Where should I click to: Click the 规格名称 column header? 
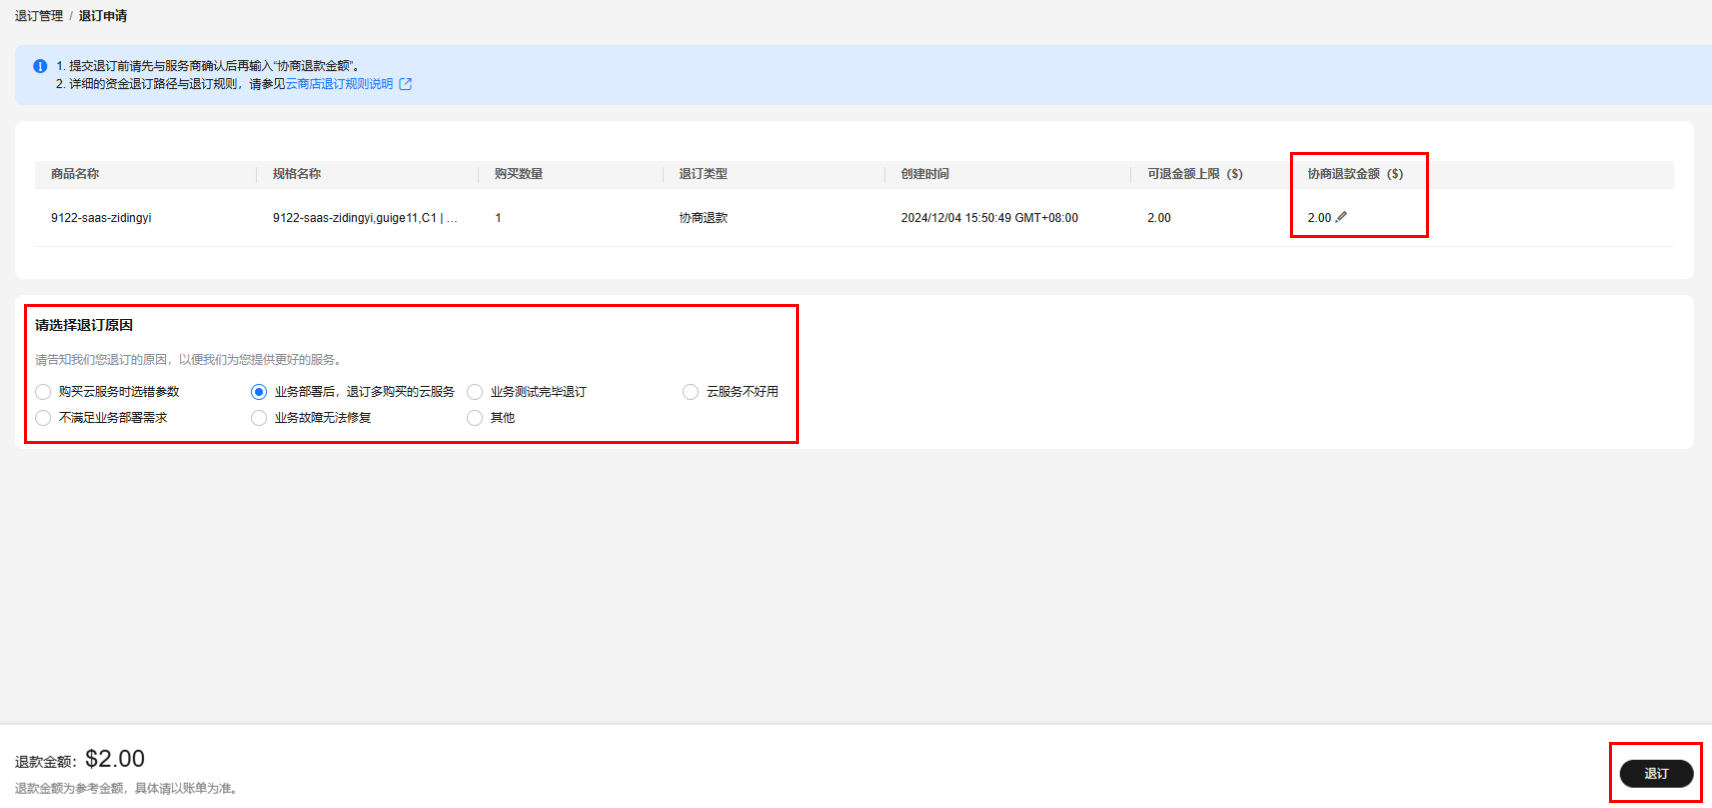[x=297, y=174]
